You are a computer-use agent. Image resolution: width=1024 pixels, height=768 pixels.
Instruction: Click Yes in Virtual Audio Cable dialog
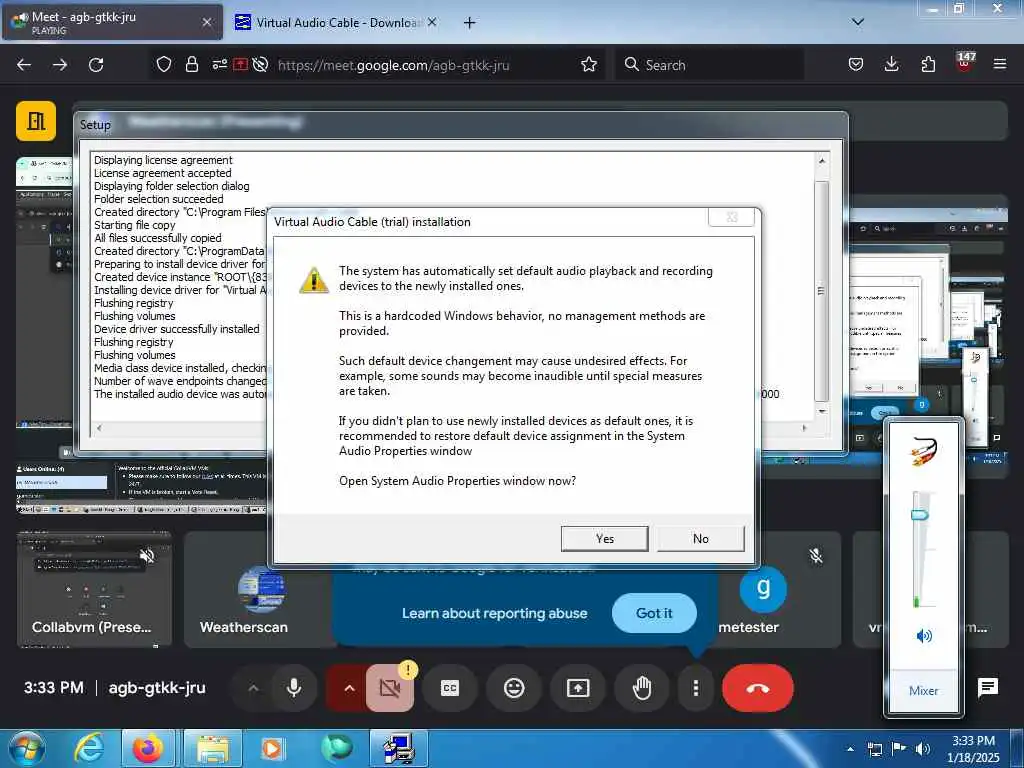coord(604,539)
